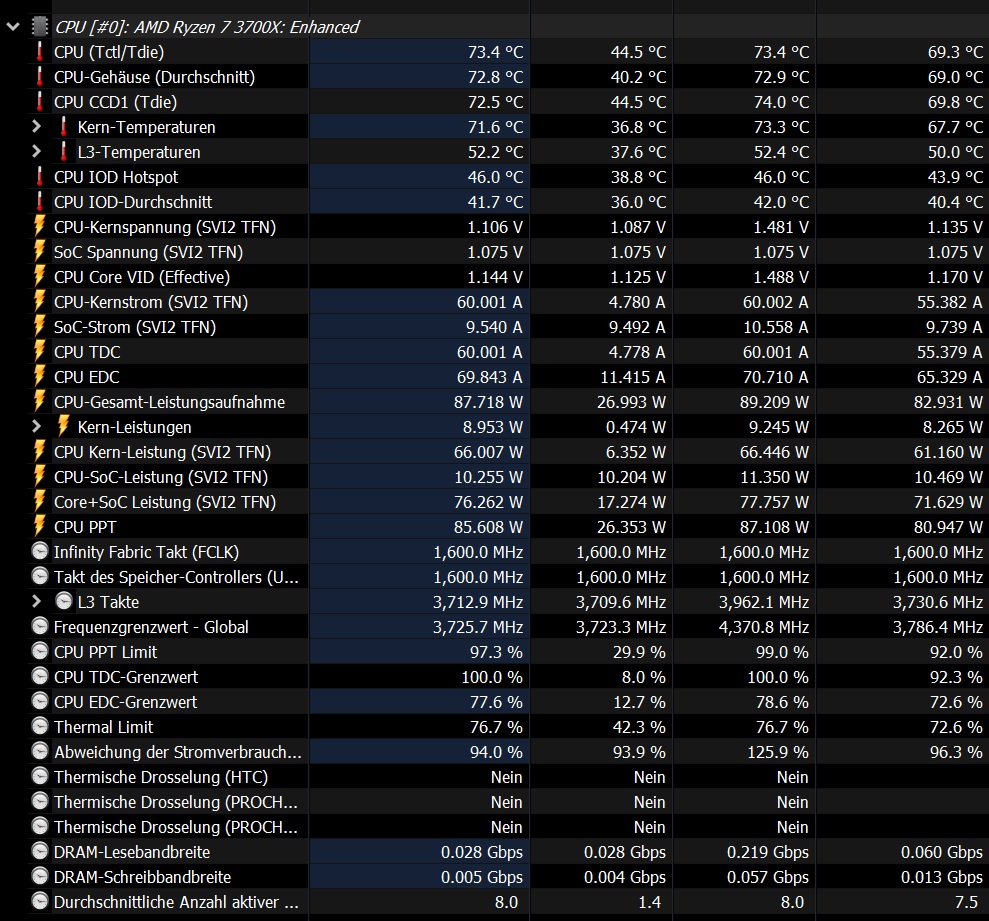Click the 7.5 average active cores value
The height and width of the screenshot is (921, 989).
click(966, 902)
